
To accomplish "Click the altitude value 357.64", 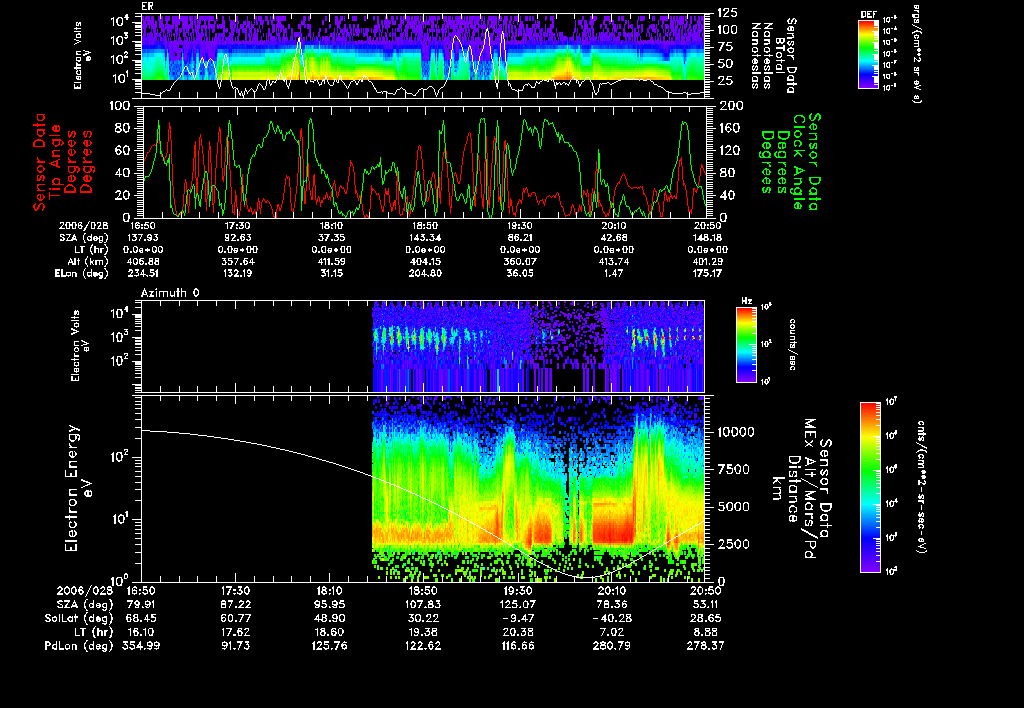I will click(238, 261).
